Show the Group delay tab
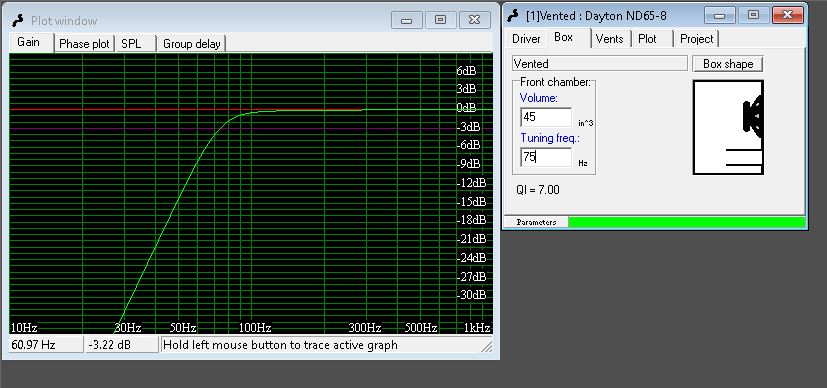This screenshot has width=827, height=388. click(x=191, y=44)
